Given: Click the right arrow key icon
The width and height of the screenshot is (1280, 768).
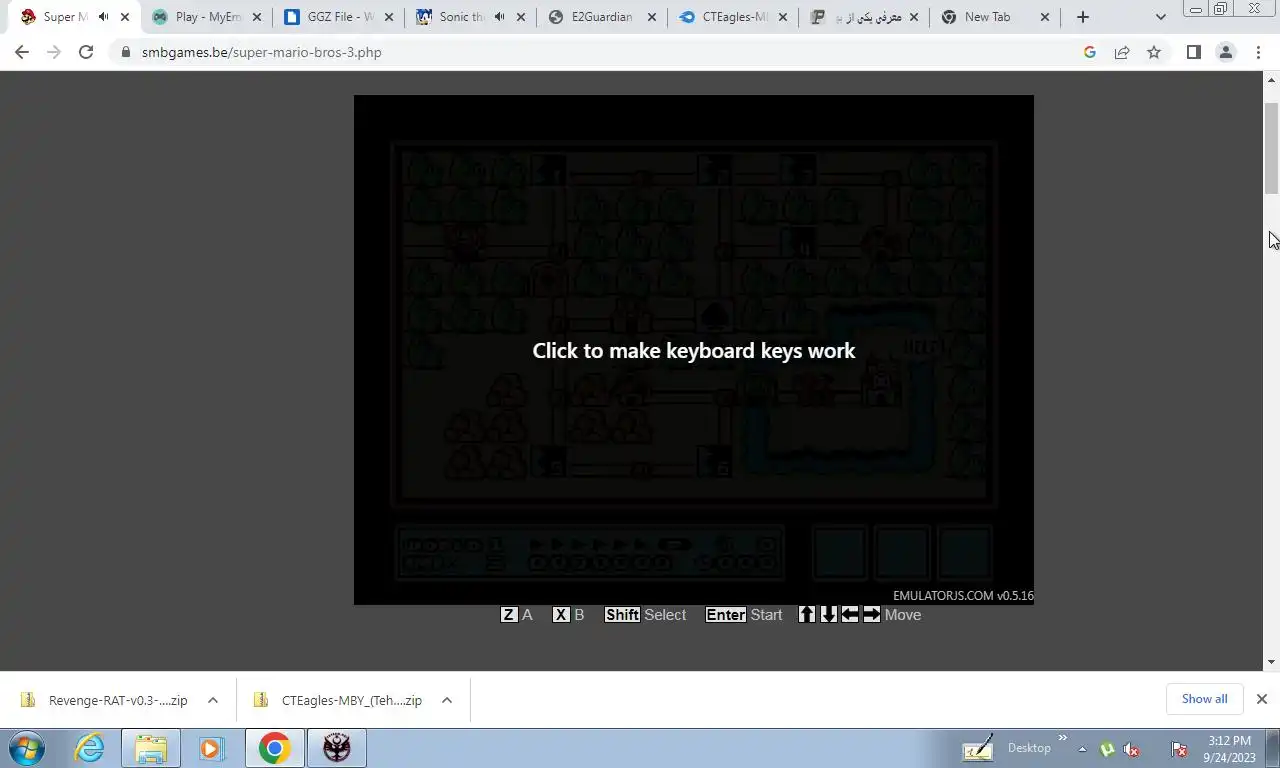Looking at the screenshot, I should pyautogui.click(x=872, y=614).
